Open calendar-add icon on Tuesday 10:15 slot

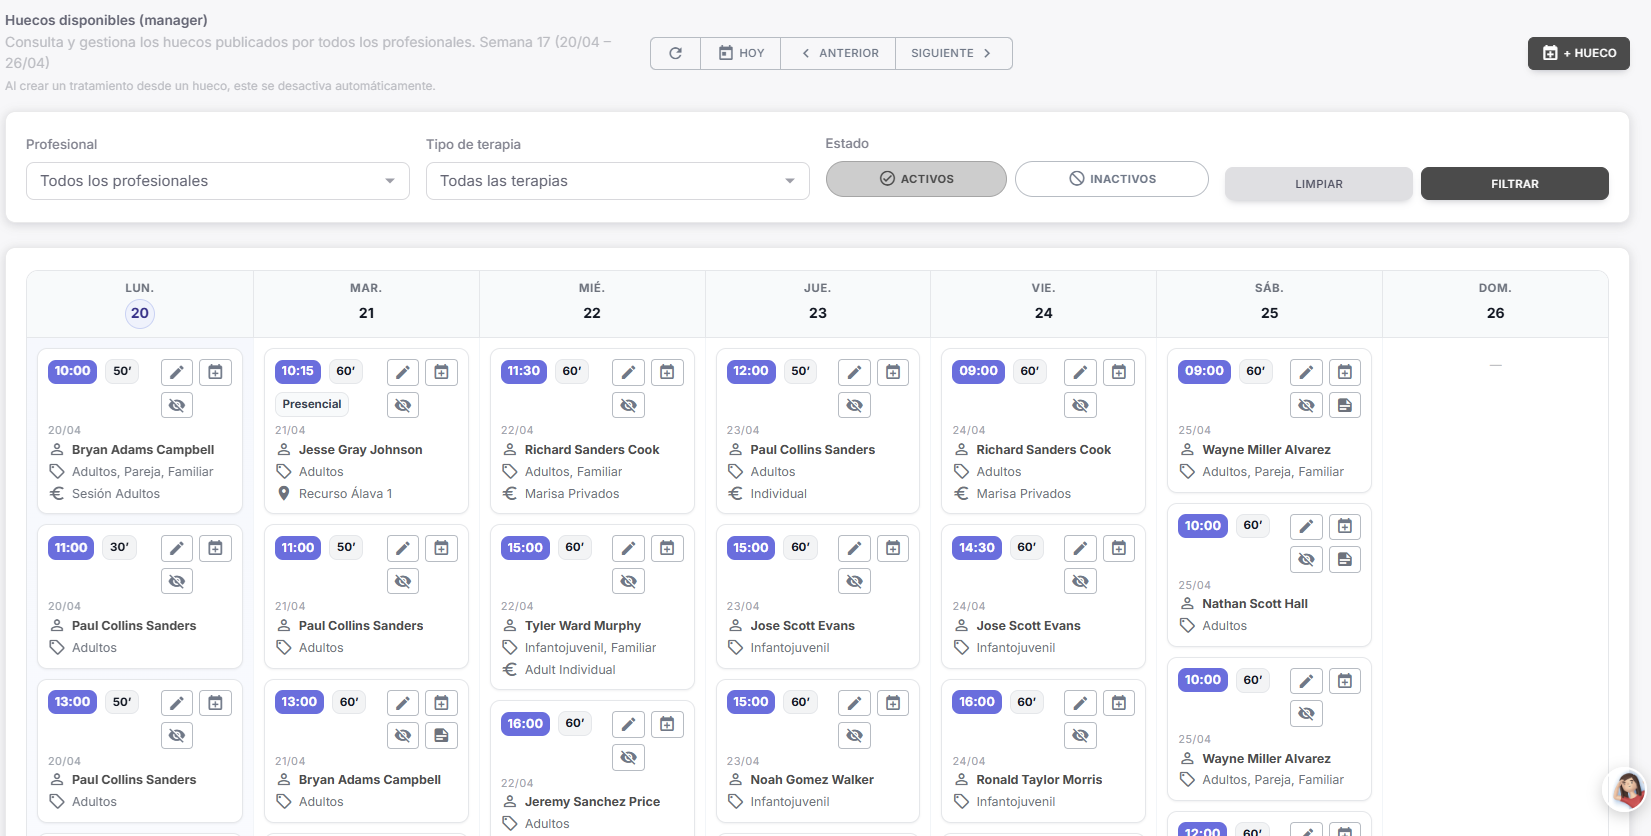[441, 372]
